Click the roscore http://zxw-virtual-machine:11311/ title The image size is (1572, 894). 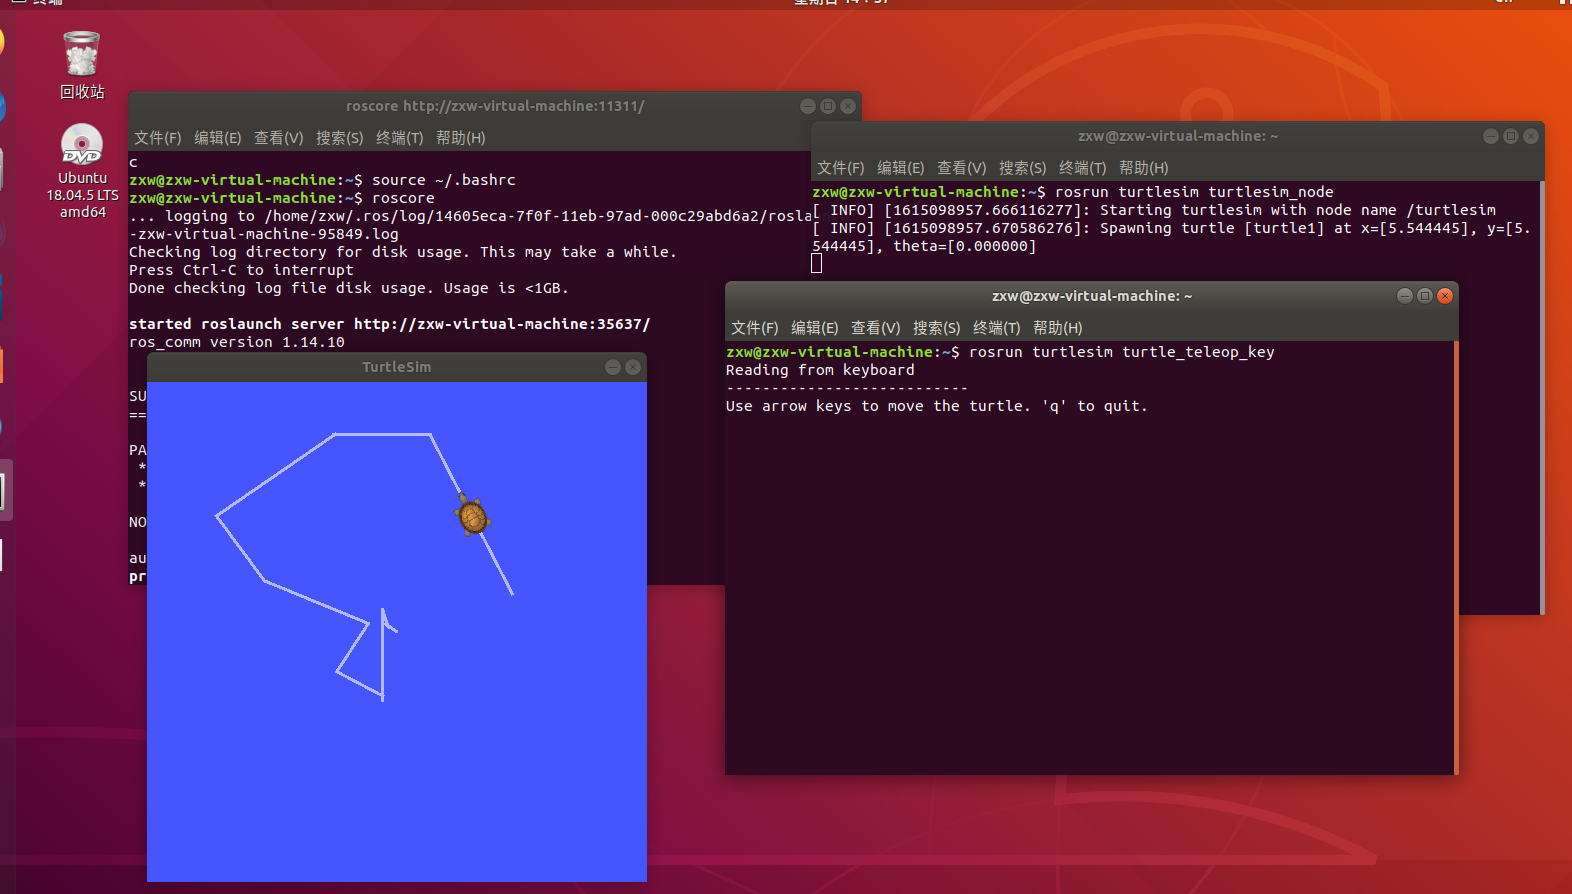(x=495, y=106)
